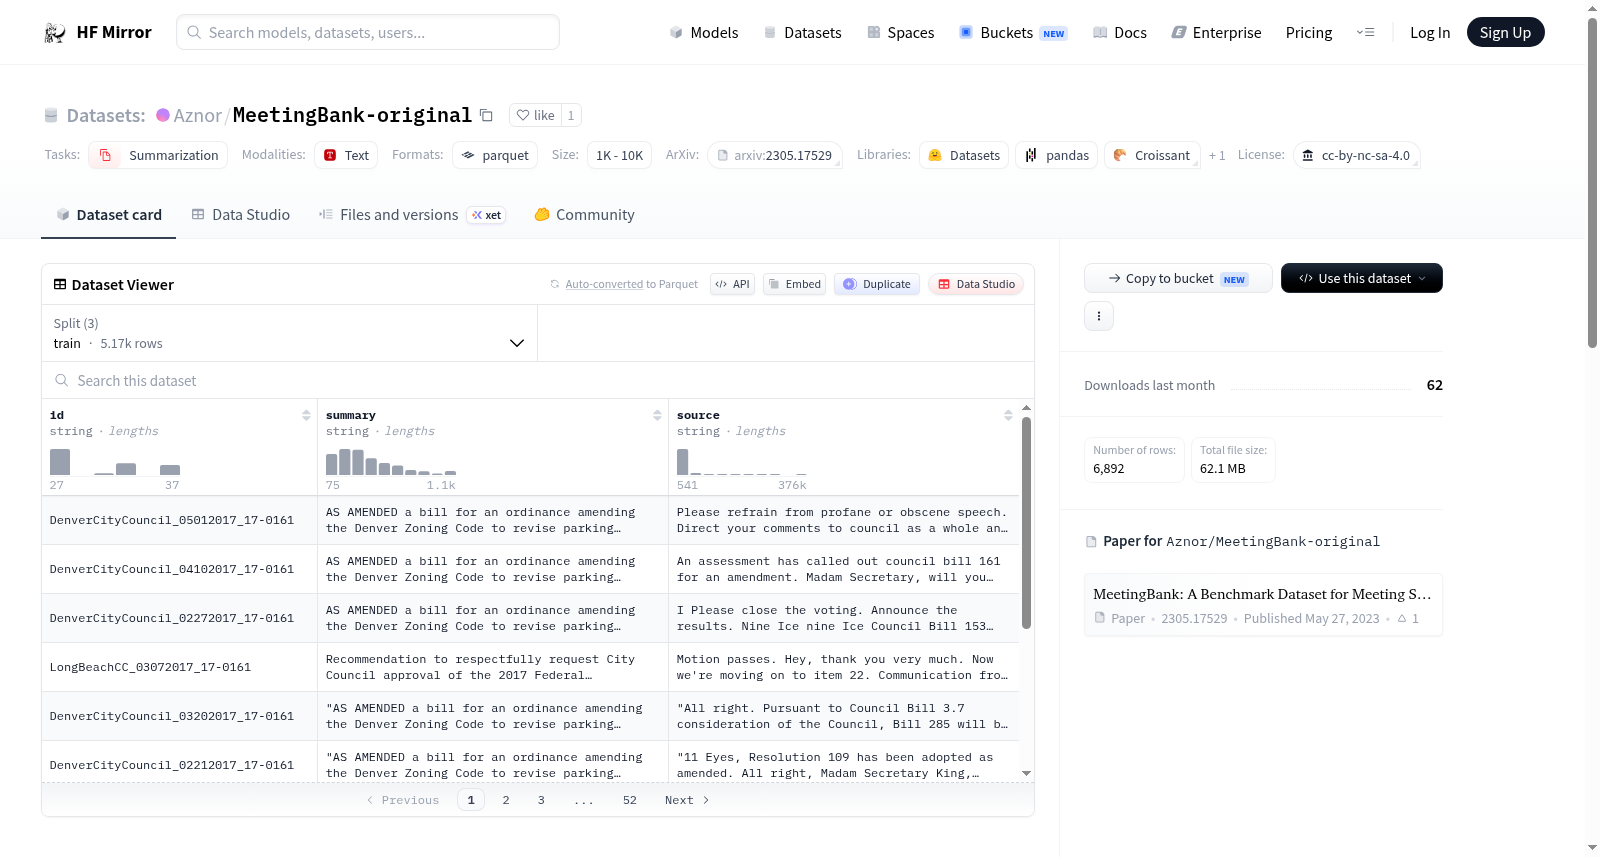Viewport: 1600px width, 857px height.
Task: Select the cell 'Motion passes. Hey, thank you'
Action: pos(843,667)
